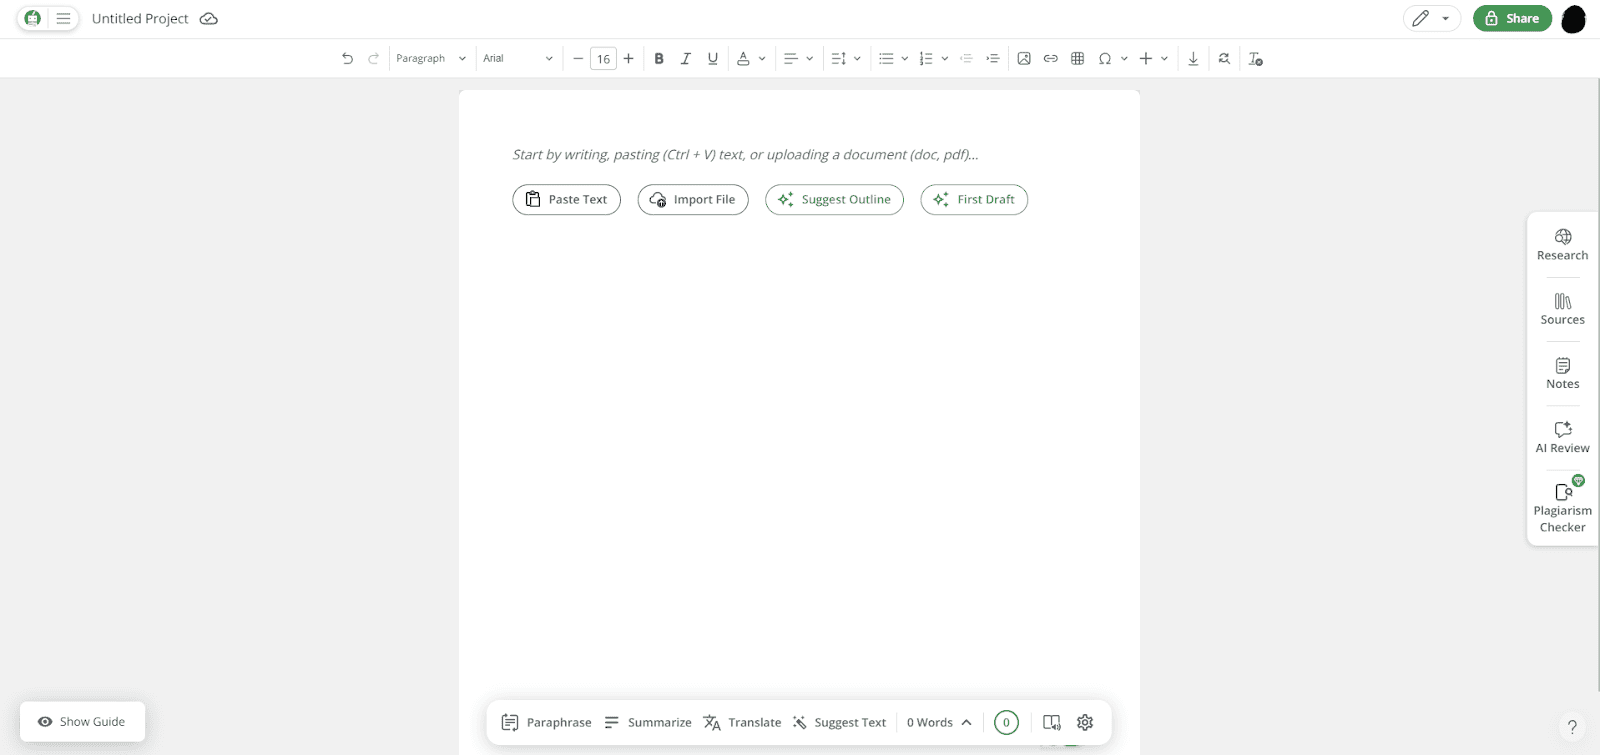1600x755 pixels.
Task: Click the First Draft button
Action: [974, 199]
